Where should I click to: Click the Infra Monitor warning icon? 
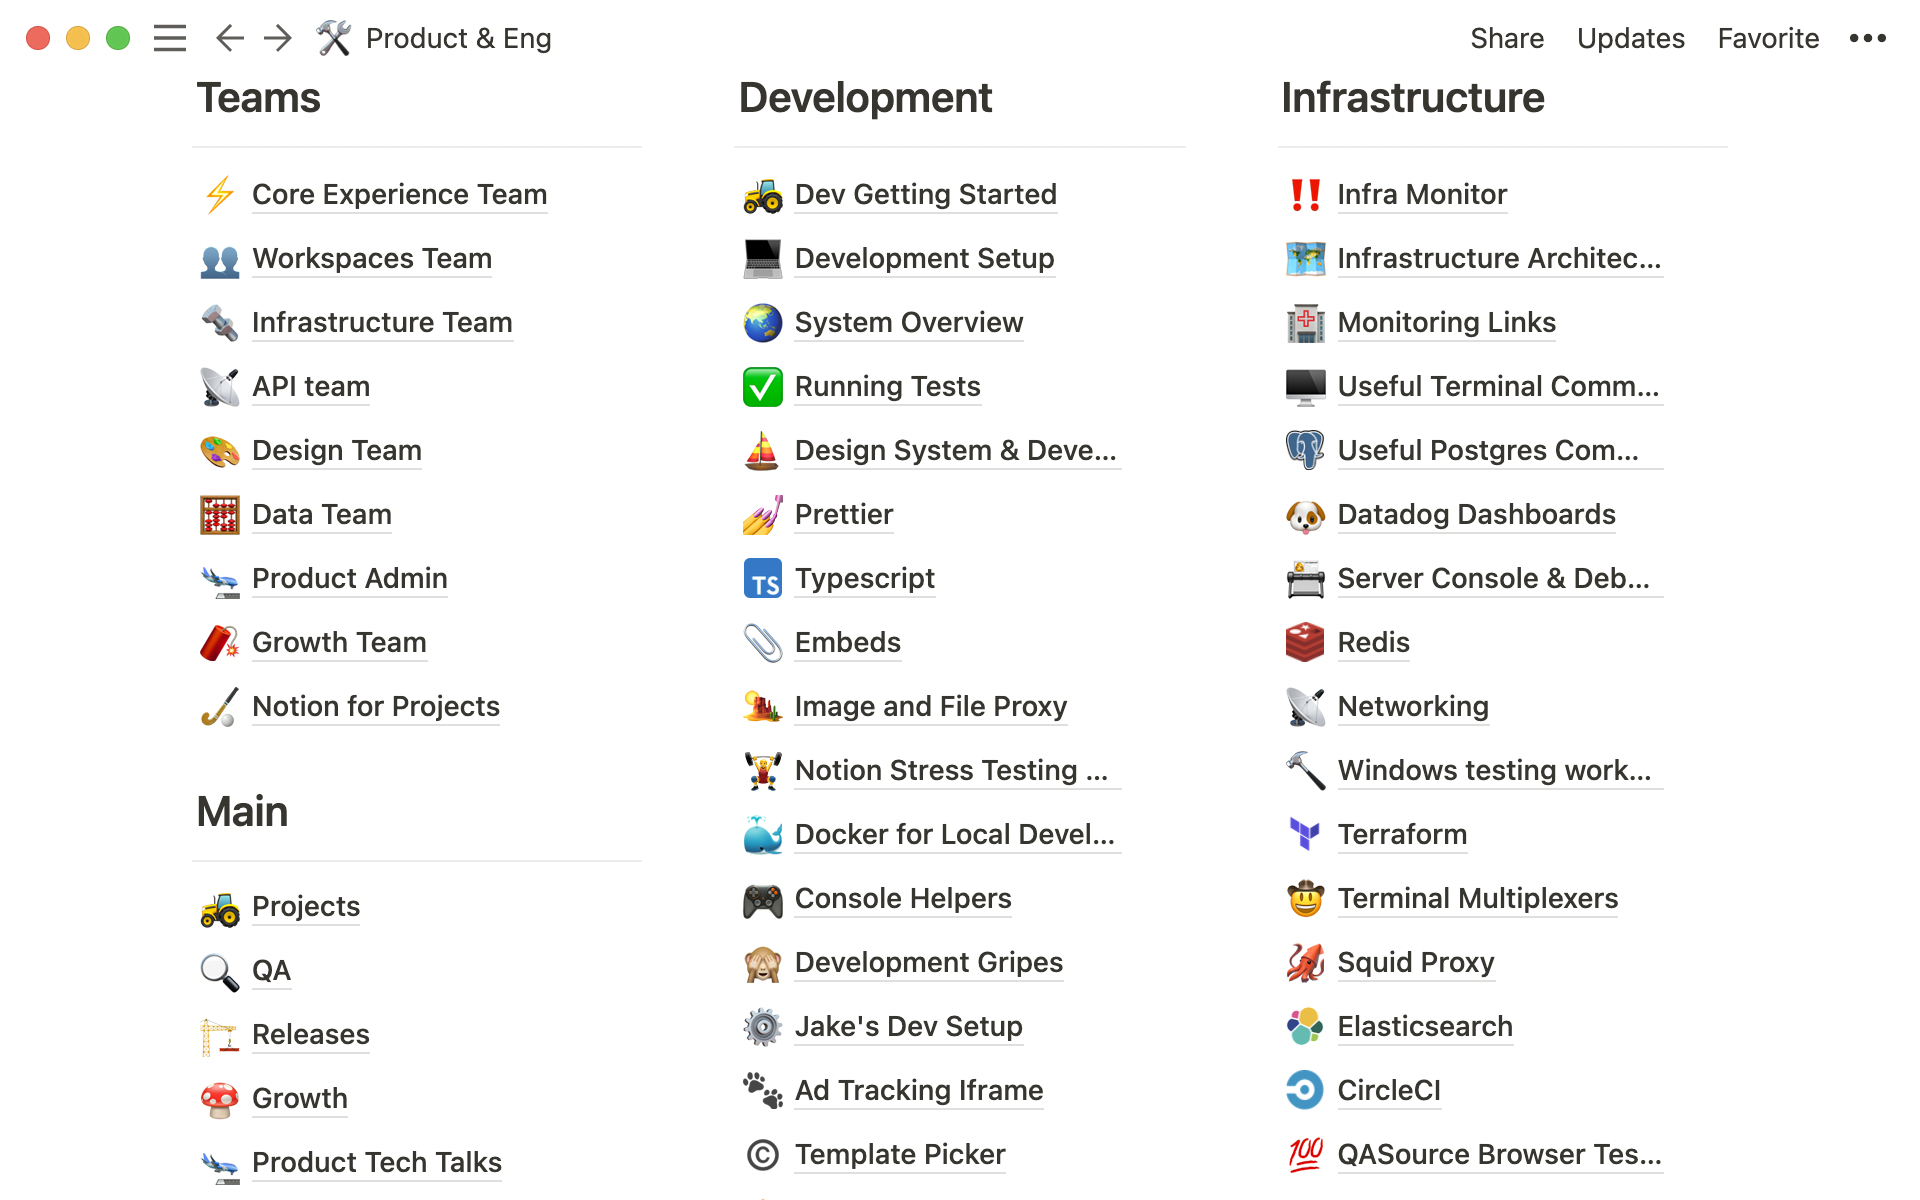pos(1305,194)
